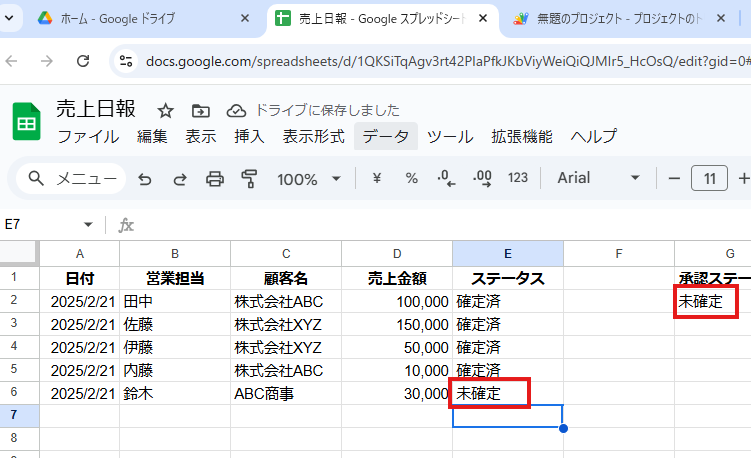Open the 123 number formats menu
The height and width of the screenshot is (458, 751).
tap(518, 178)
